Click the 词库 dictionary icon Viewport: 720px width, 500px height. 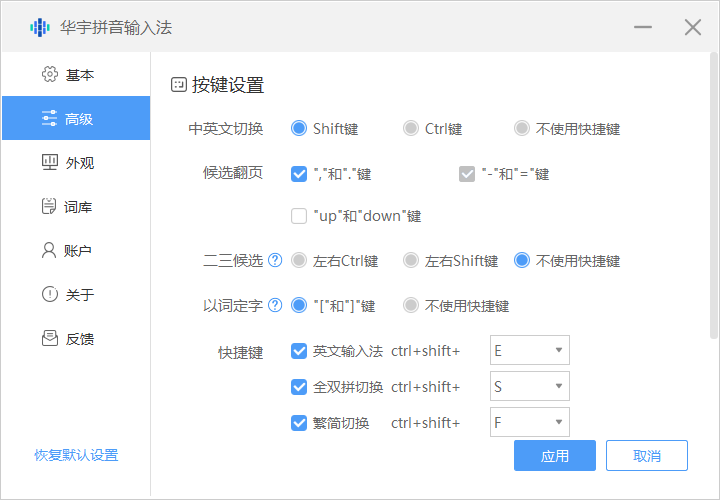tap(49, 207)
